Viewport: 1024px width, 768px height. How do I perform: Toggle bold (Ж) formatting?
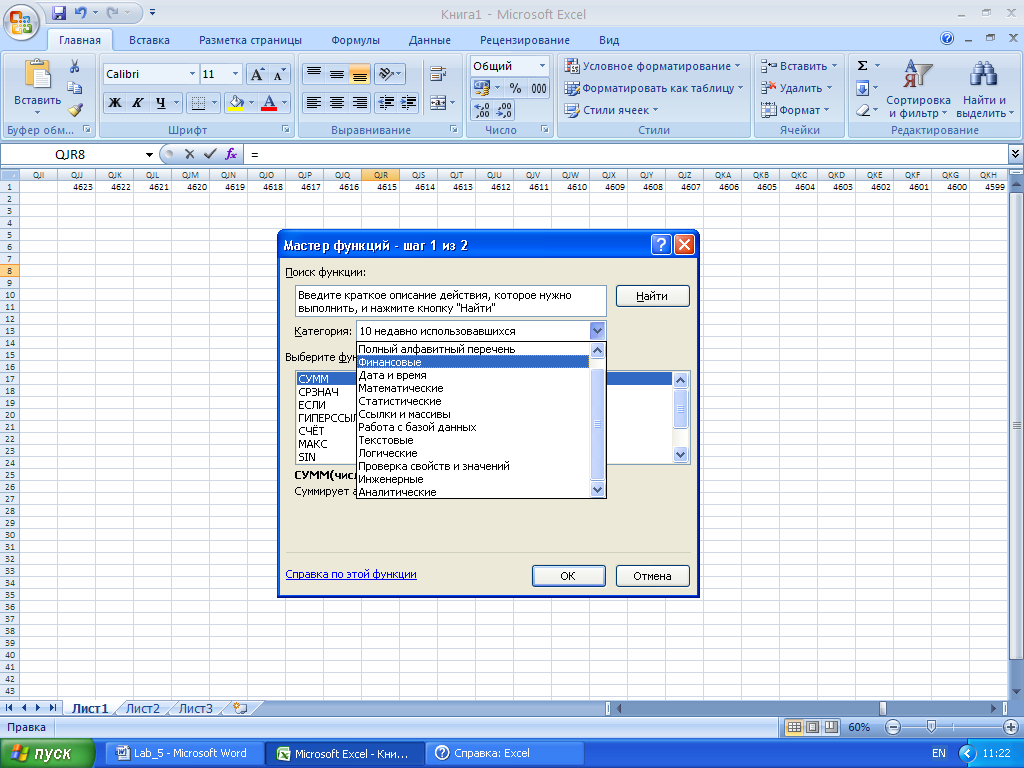pos(115,103)
